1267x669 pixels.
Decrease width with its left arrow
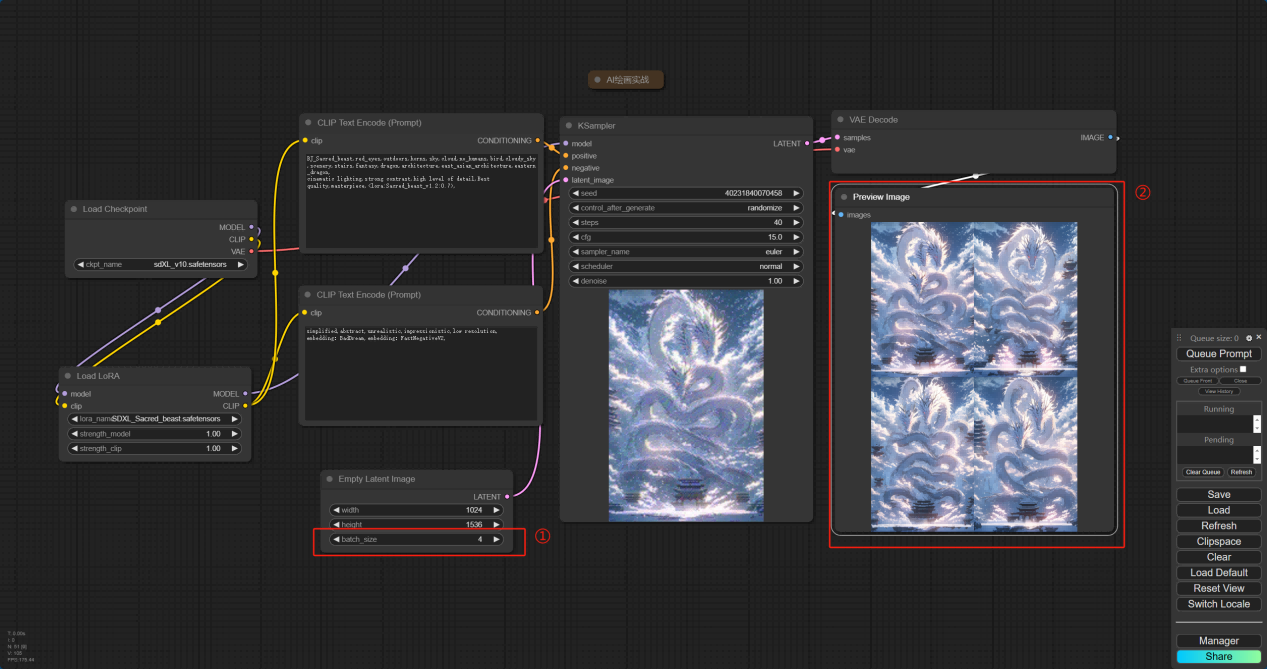336,510
